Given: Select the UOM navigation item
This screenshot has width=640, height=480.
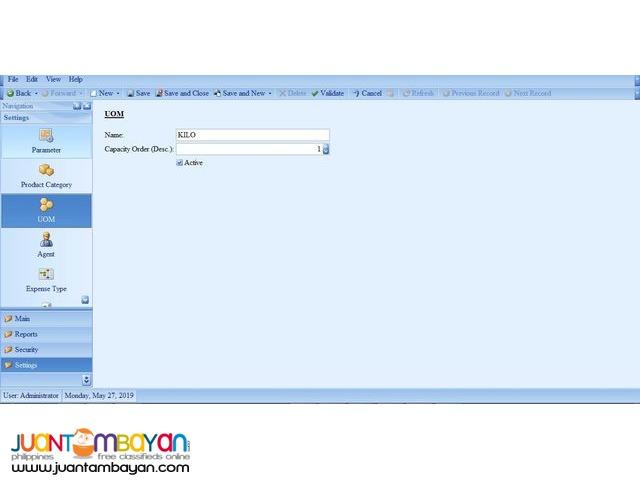Looking at the screenshot, I should 46,211.
